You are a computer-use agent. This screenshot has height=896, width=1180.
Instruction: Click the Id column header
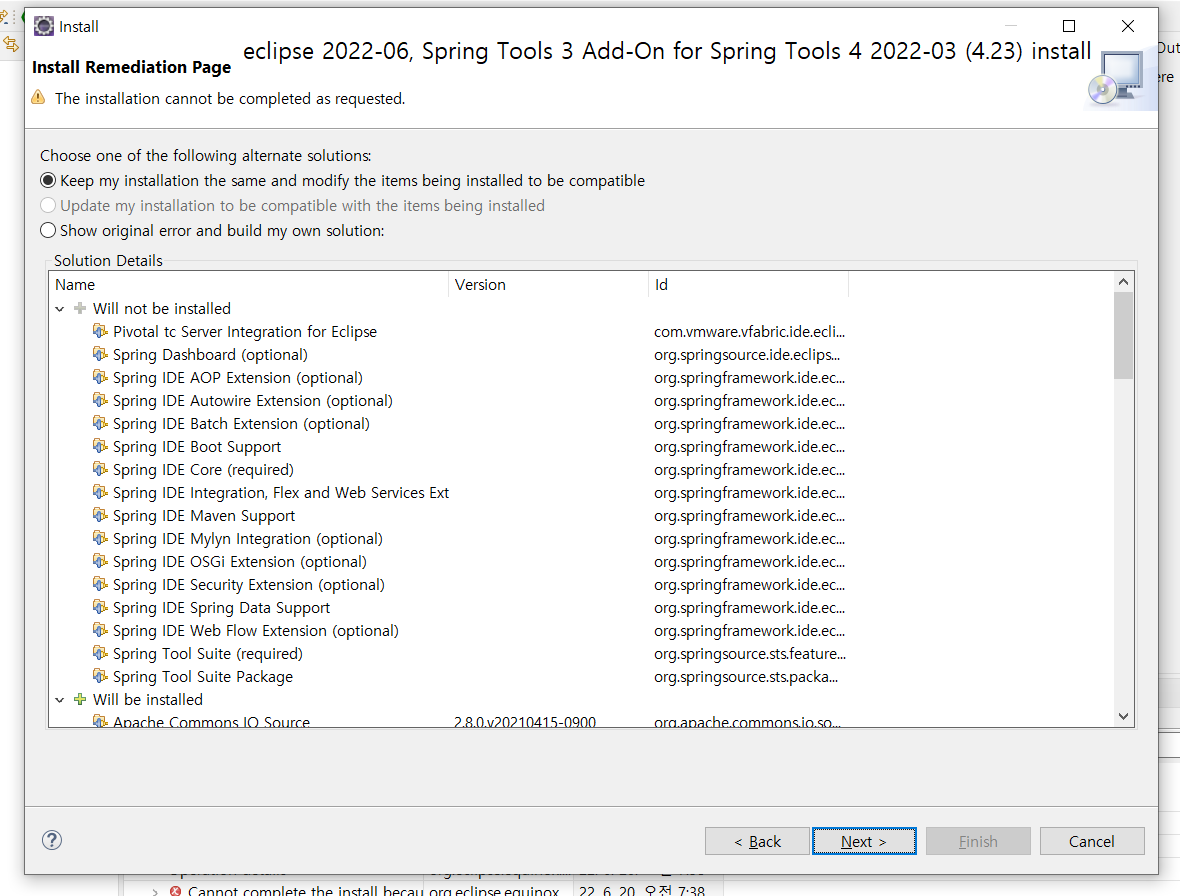pyautogui.click(x=749, y=285)
